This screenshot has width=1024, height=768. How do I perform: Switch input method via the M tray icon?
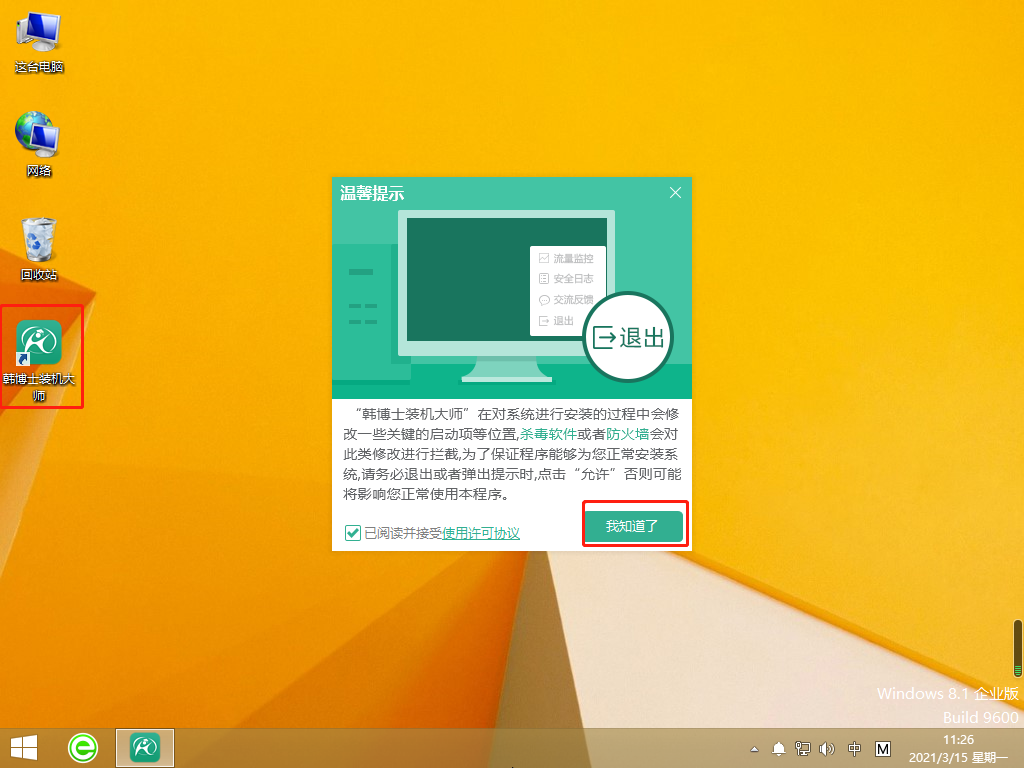tap(883, 748)
